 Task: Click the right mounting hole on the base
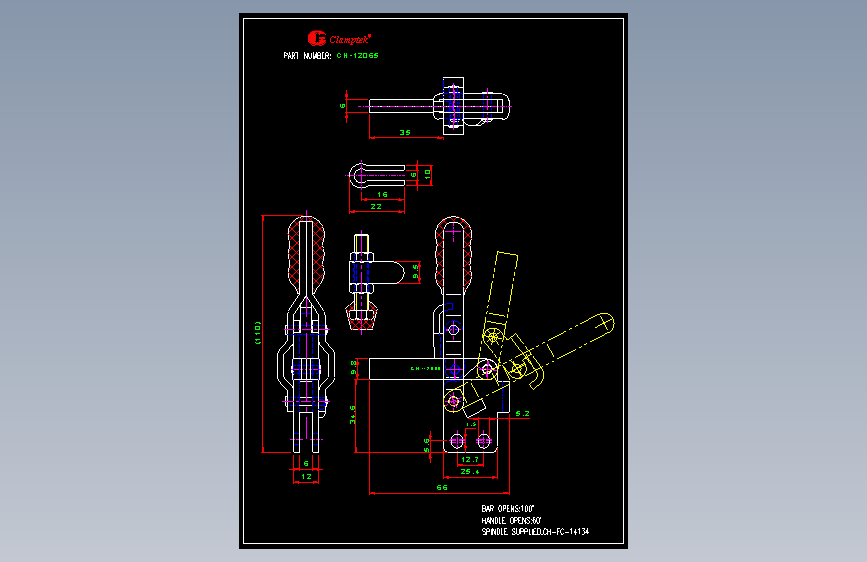(x=484, y=441)
